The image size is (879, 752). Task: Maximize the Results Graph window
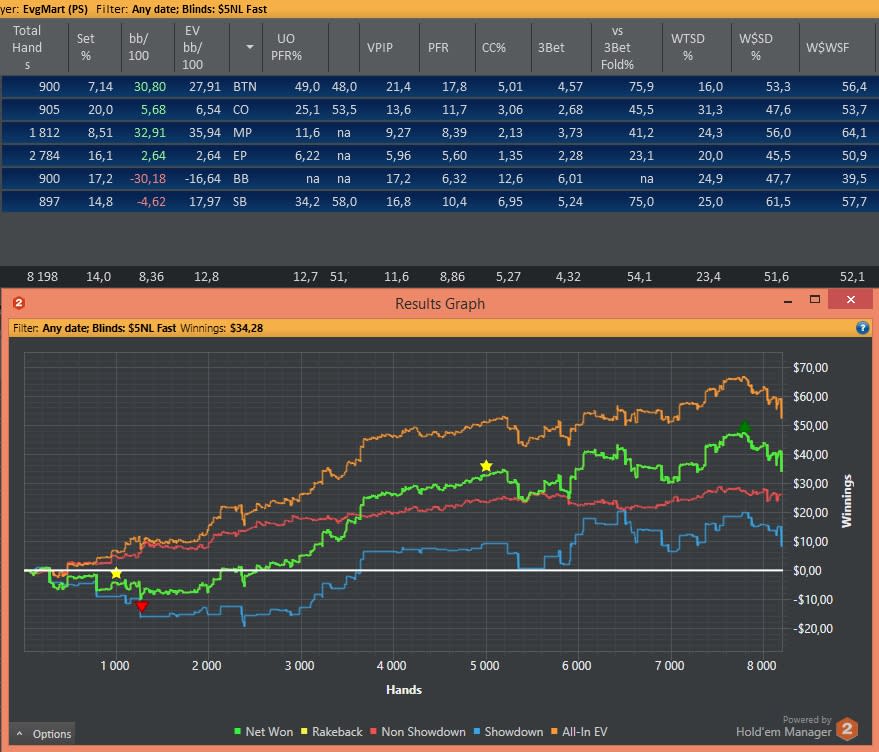click(815, 299)
